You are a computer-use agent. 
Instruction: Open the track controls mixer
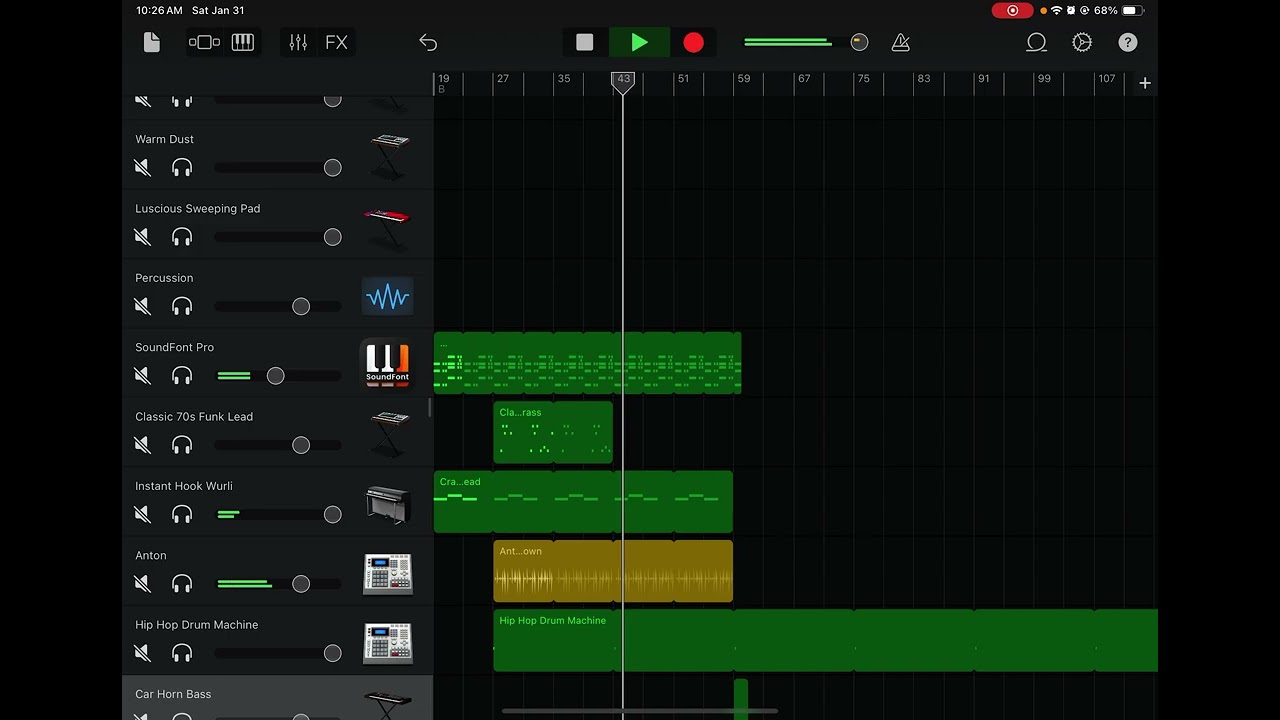coord(298,42)
